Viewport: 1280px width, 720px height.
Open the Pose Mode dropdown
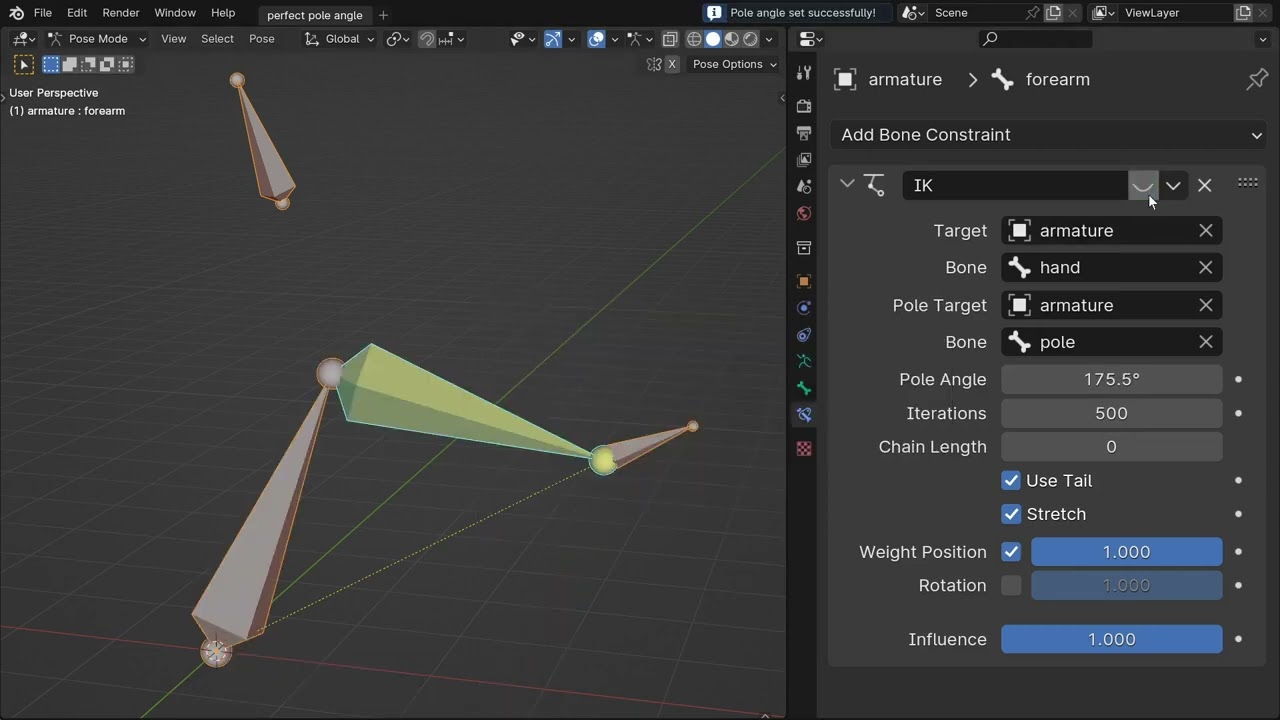(x=97, y=39)
